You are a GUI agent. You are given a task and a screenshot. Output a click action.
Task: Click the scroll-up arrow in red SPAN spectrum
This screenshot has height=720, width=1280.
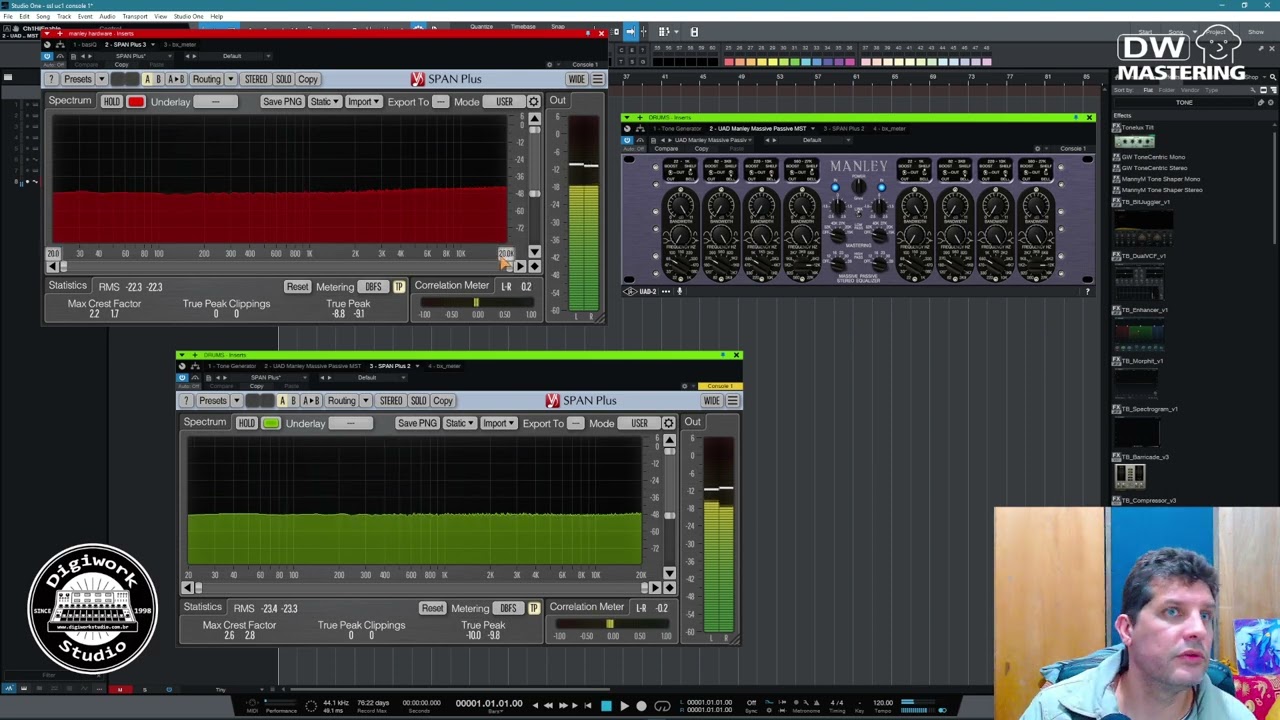[534, 119]
